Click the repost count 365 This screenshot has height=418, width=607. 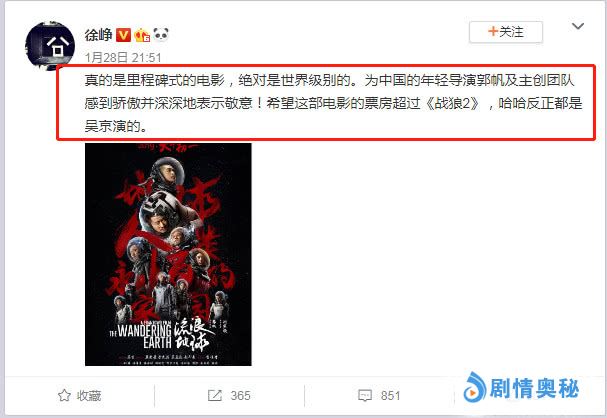pos(240,396)
